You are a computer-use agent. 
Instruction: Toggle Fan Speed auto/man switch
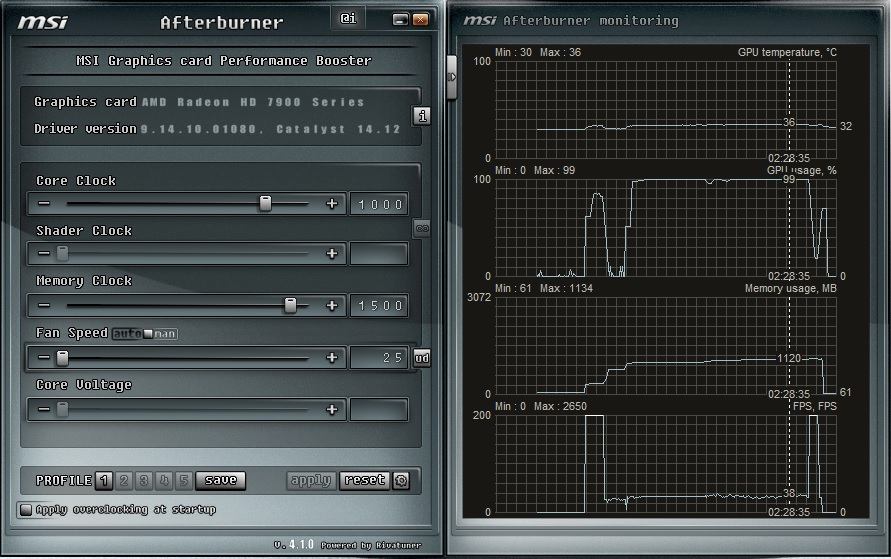tap(145, 333)
